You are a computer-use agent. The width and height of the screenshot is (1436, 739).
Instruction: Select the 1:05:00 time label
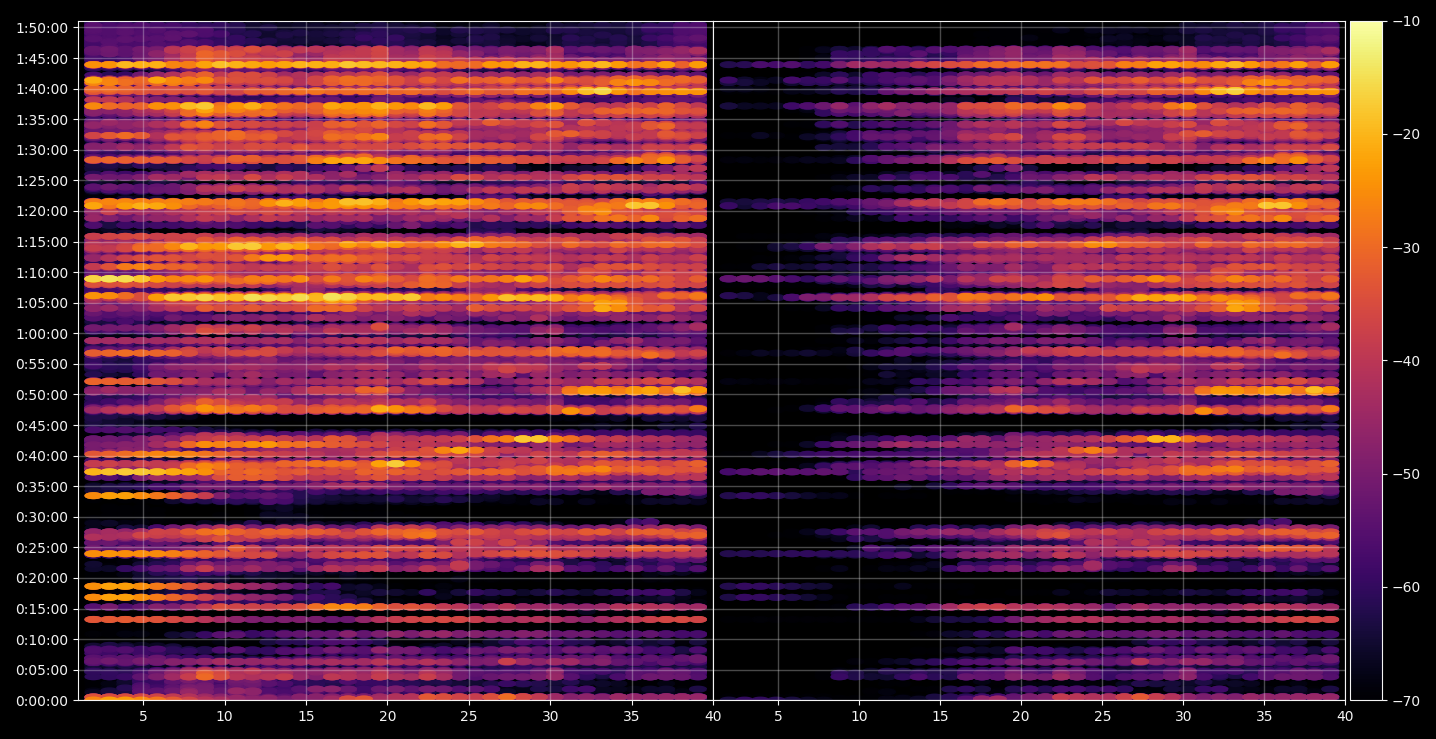[x=42, y=303]
